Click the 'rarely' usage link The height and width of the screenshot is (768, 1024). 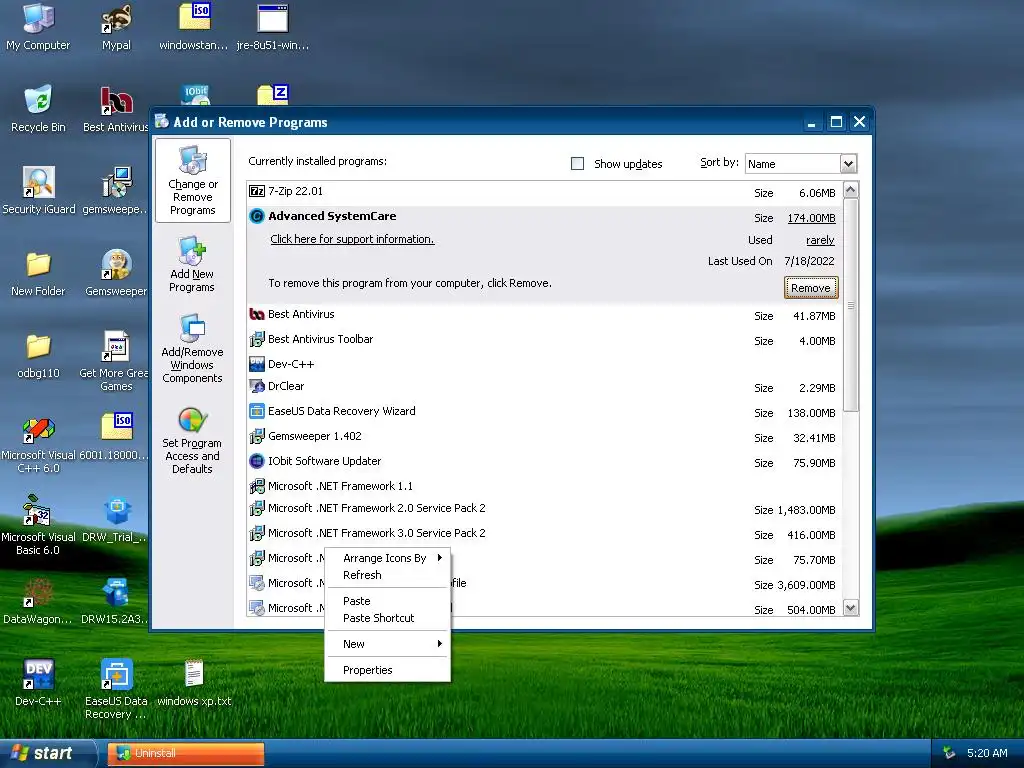pos(820,240)
